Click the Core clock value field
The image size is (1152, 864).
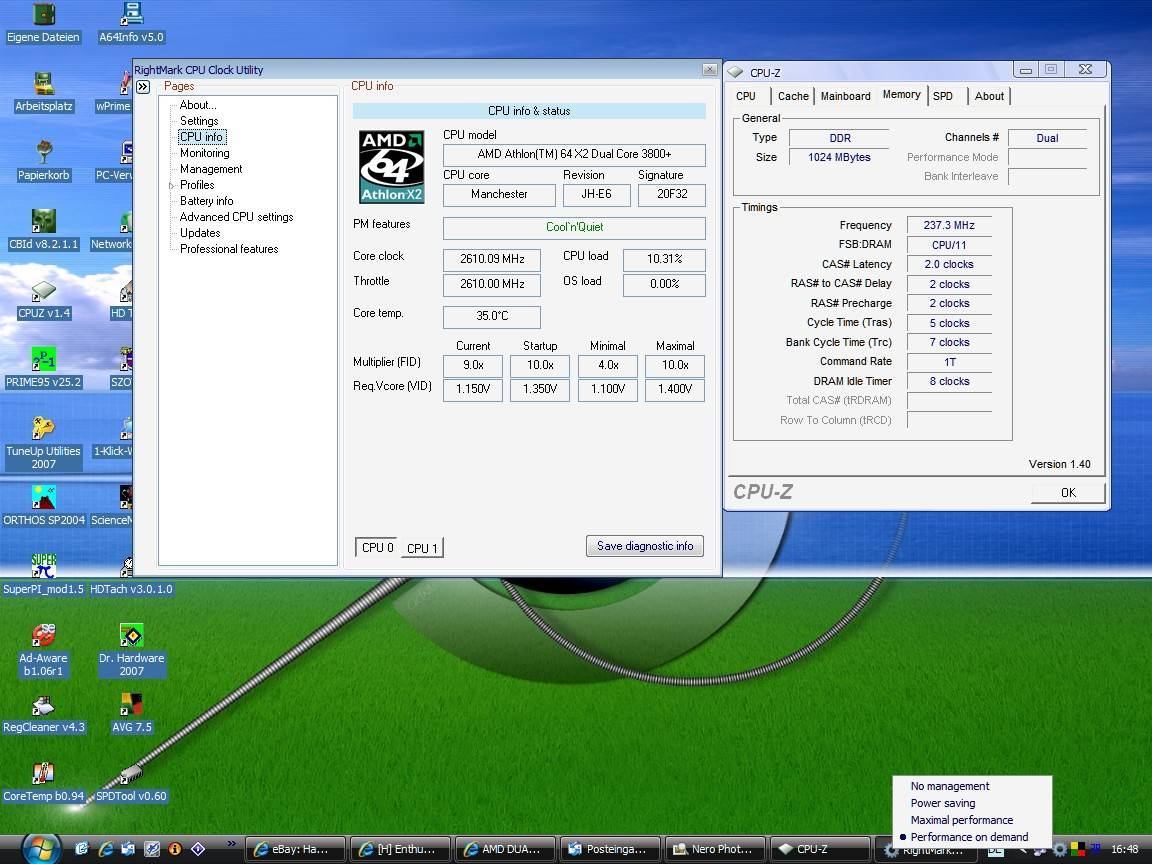[492, 259]
